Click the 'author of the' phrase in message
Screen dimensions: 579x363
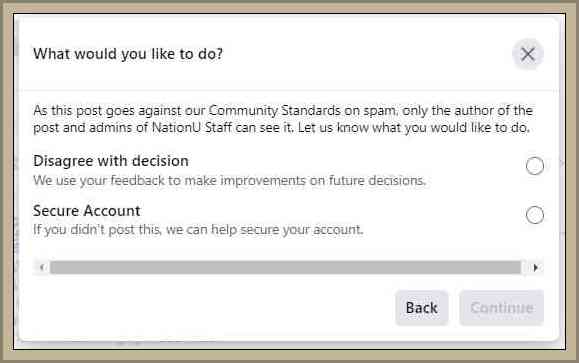(493, 110)
